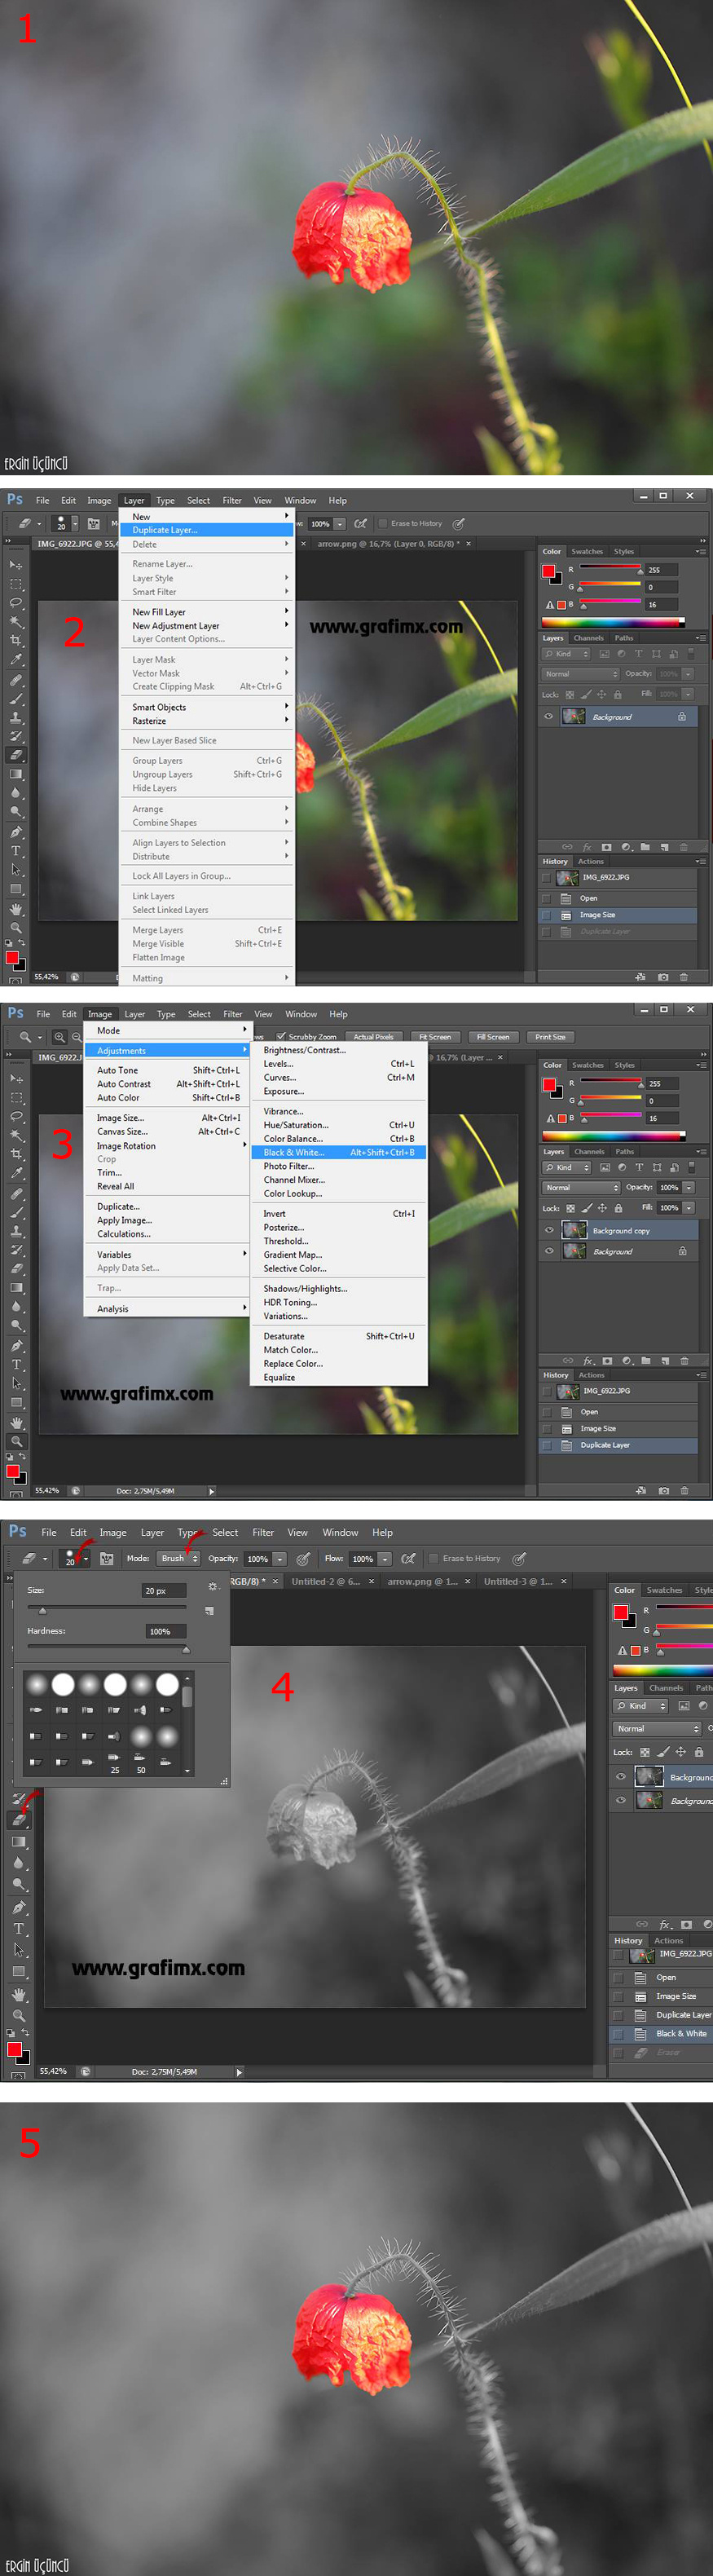Open the Flow 100% dropdown arrow
Image resolution: width=713 pixels, height=2576 pixels.
point(385,1559)
